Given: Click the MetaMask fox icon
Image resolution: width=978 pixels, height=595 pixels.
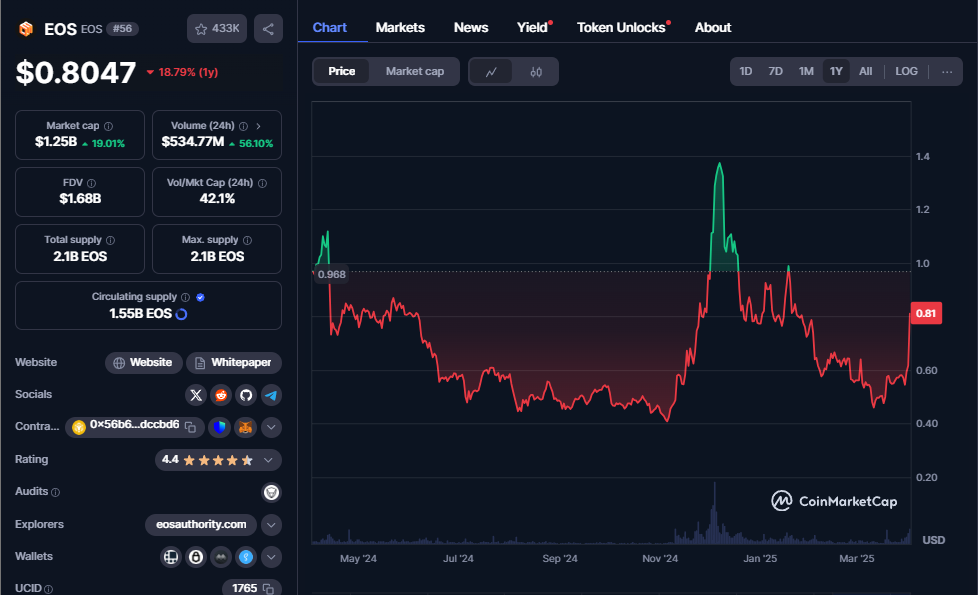Looking at the screenshot, I should tap(246, 427).
